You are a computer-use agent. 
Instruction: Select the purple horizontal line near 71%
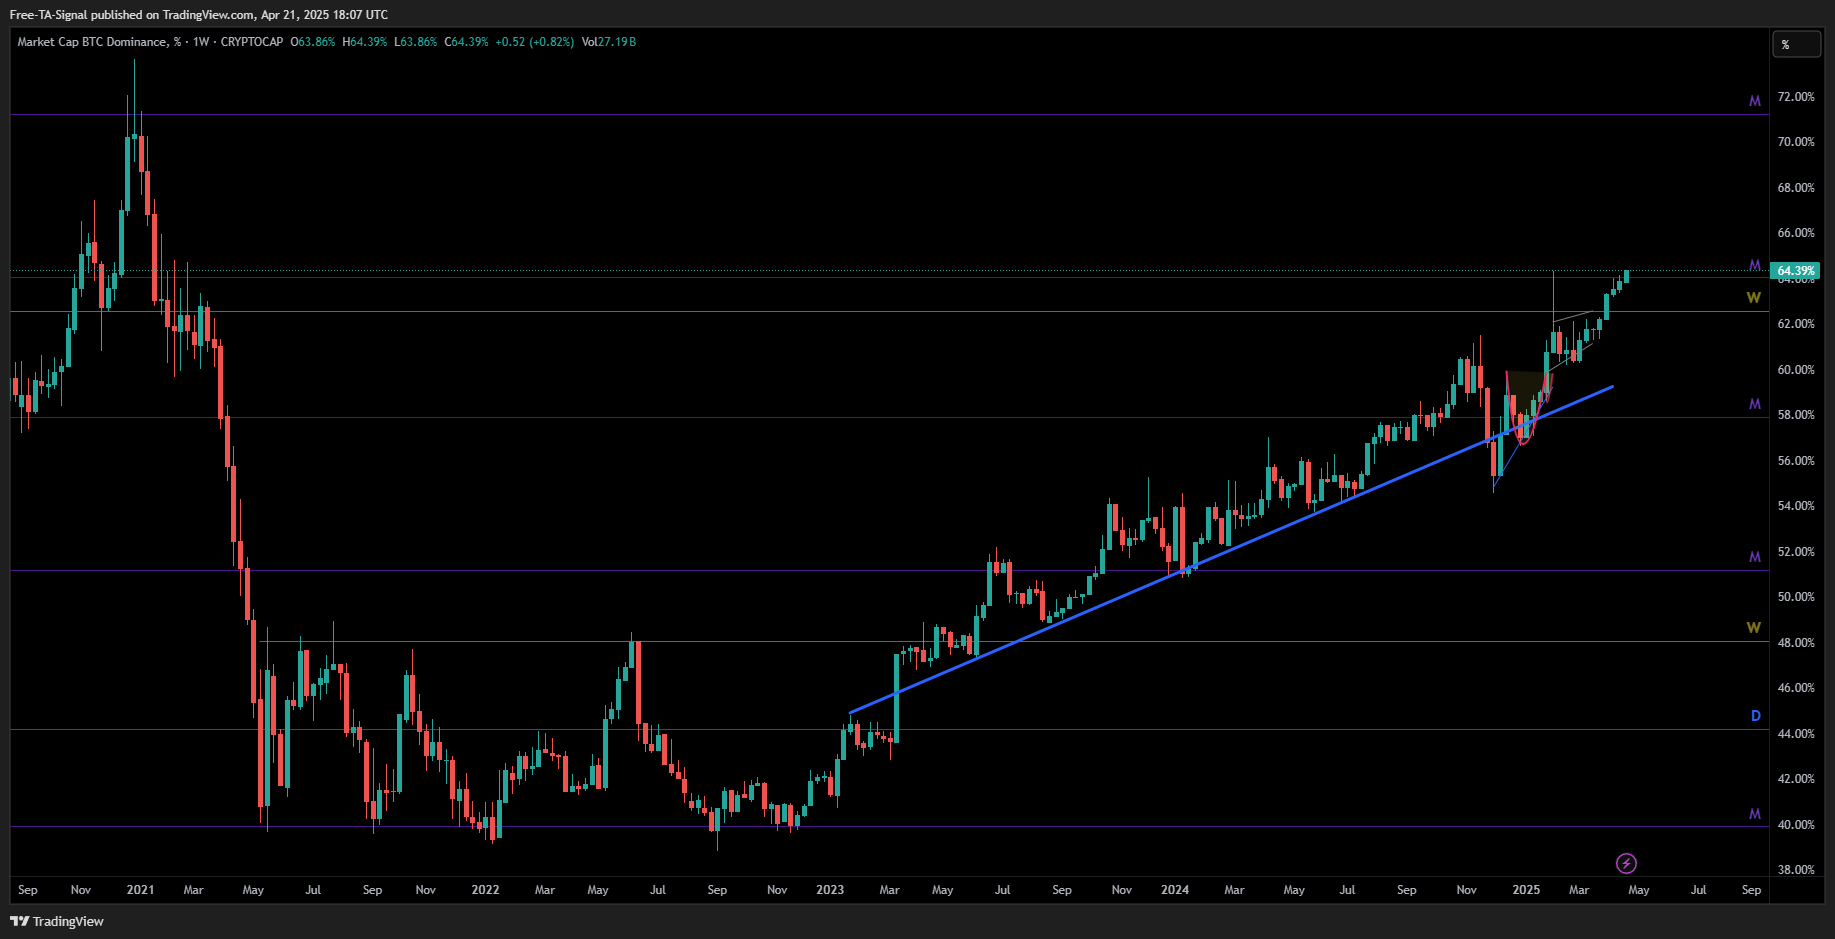point(889,114)
